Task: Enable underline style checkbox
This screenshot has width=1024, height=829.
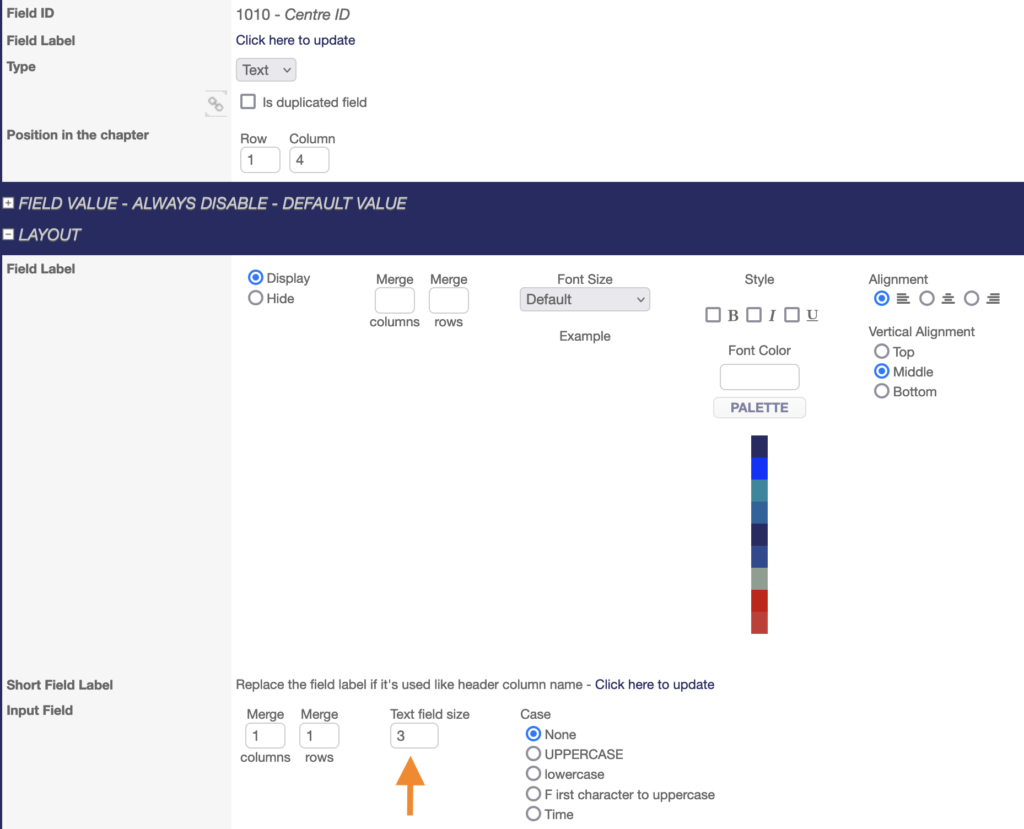Action: tap(792, 315)
